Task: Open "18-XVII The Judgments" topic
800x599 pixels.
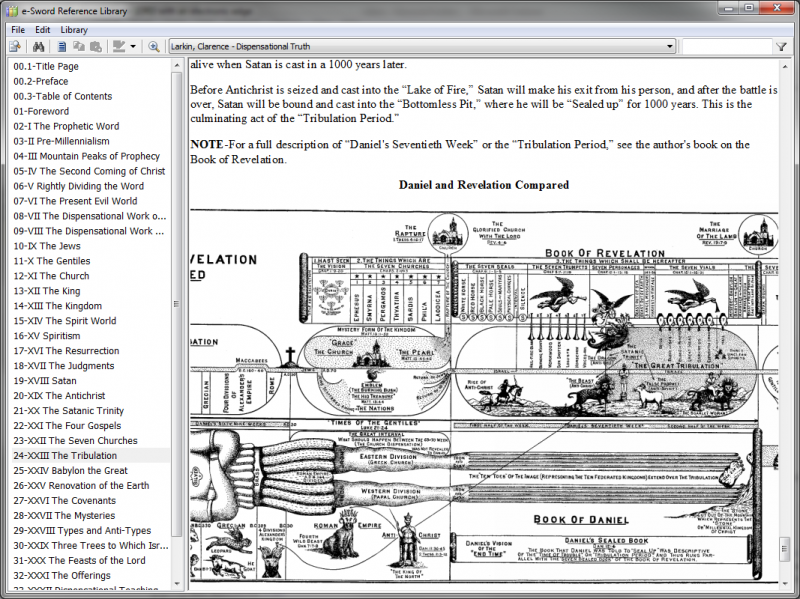Action: tap(64, 365)
